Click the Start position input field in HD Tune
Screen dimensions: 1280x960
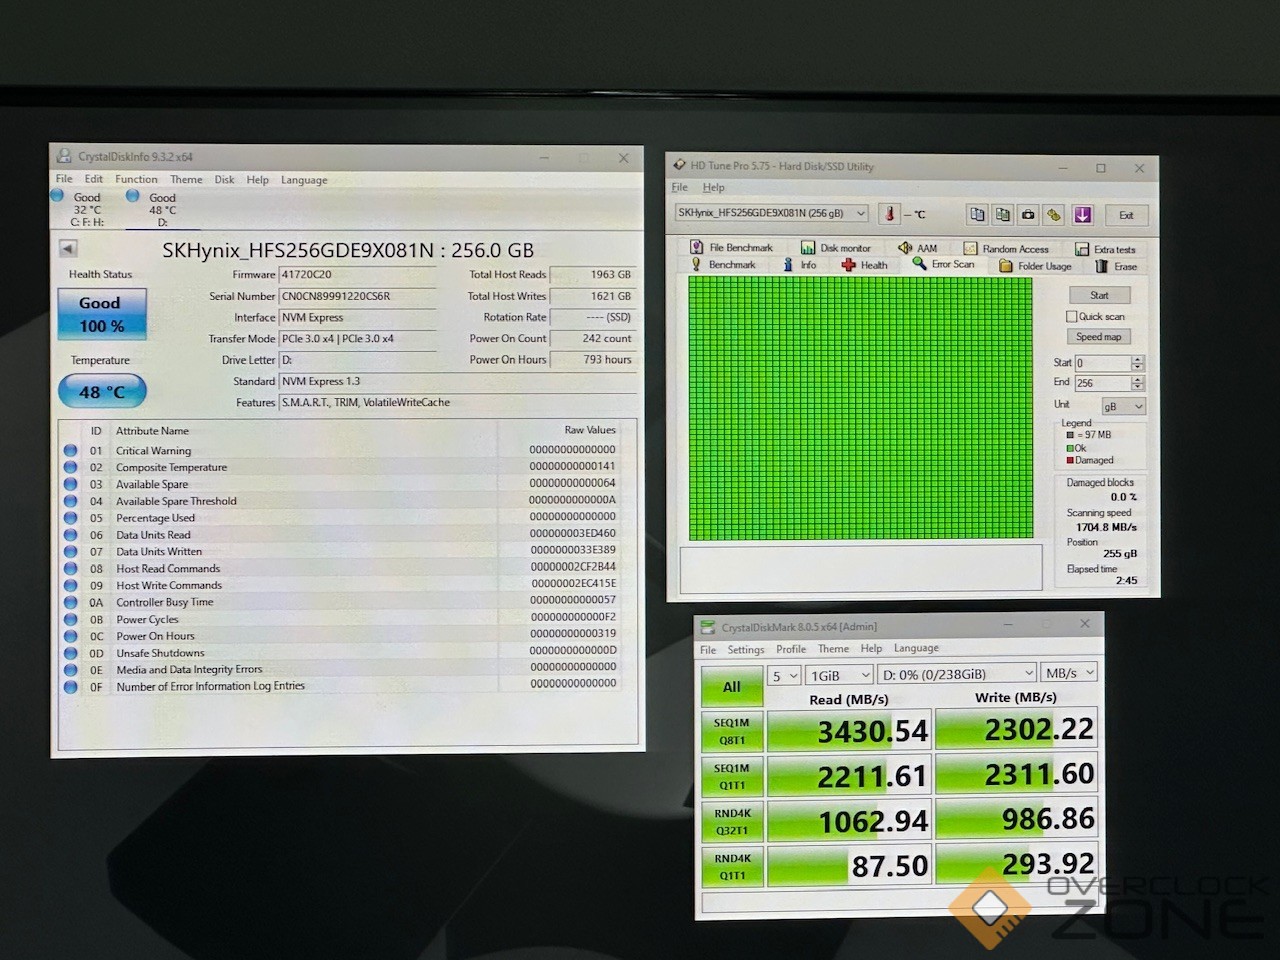point(1102,363)
